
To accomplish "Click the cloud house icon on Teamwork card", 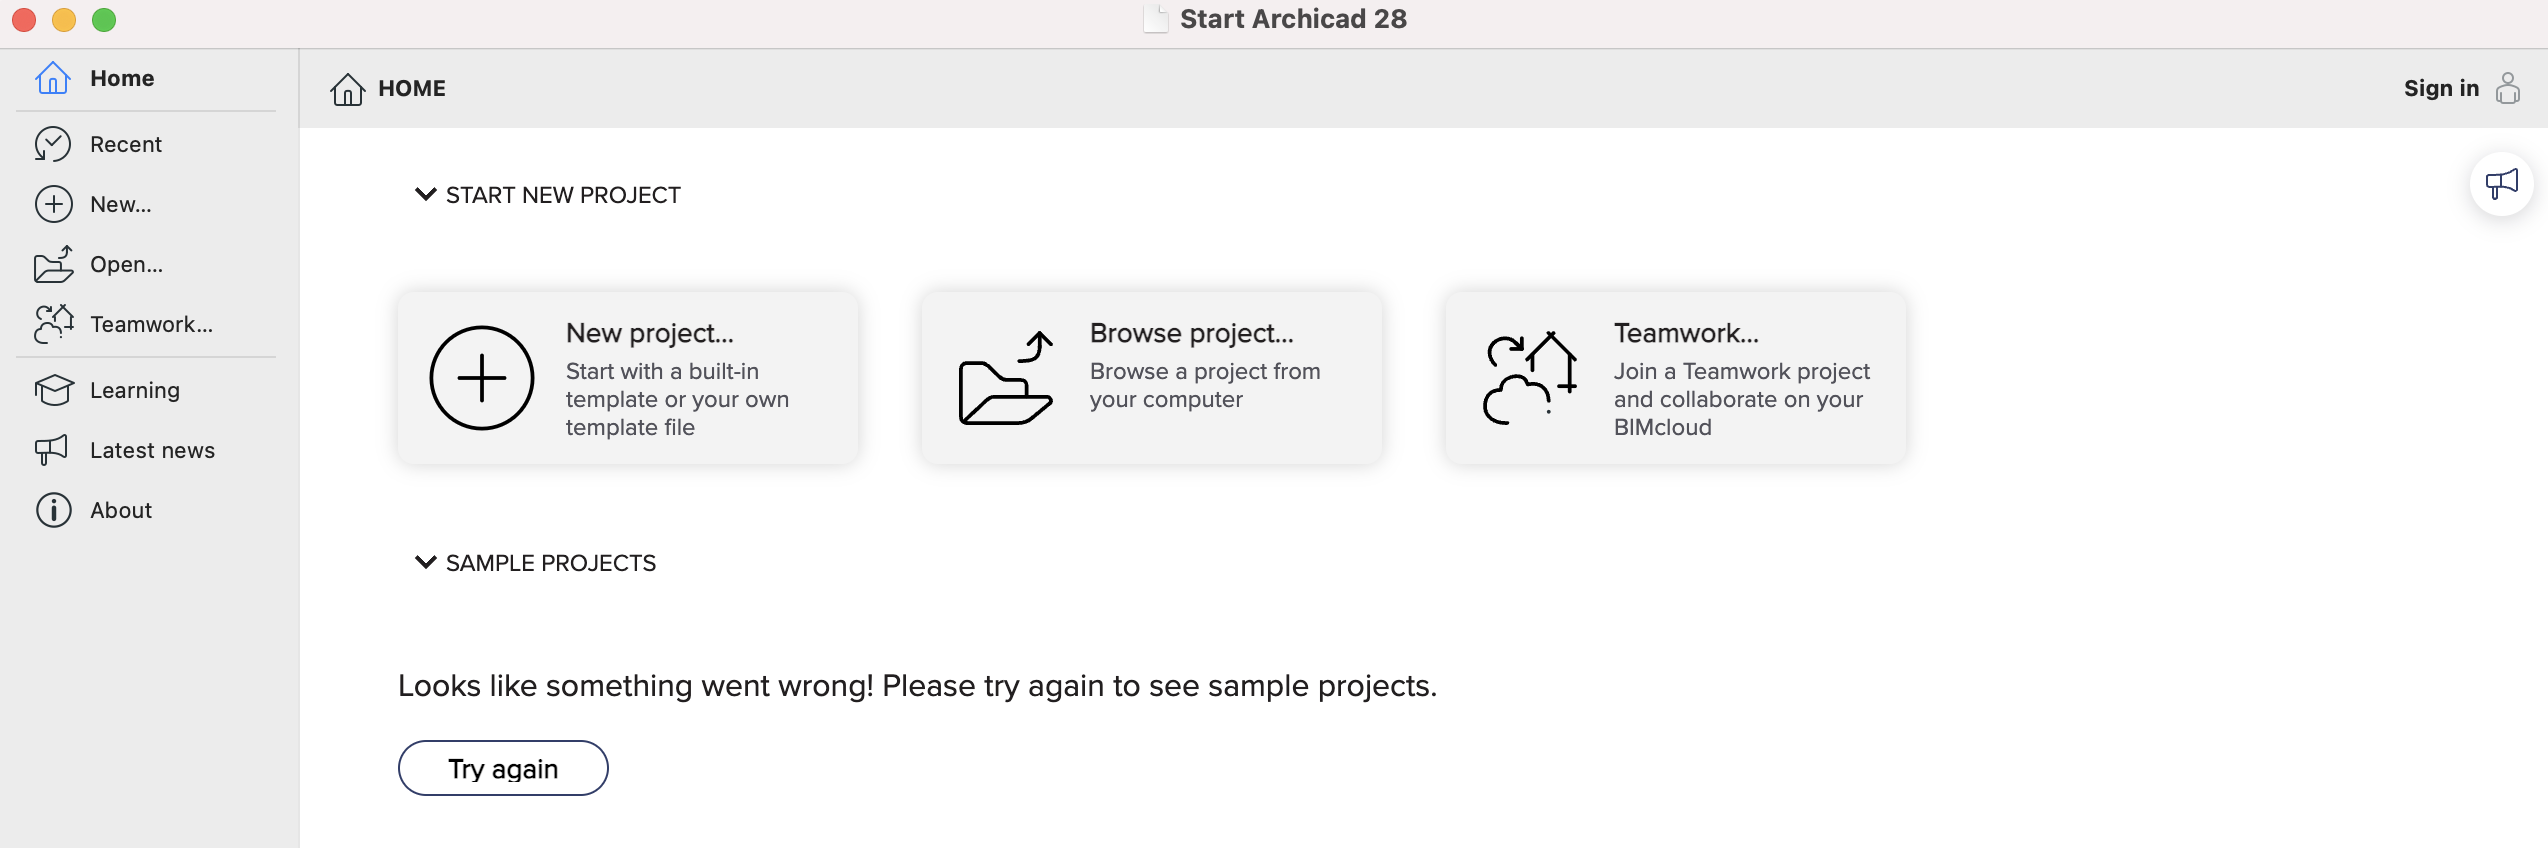I will 1530,378.
